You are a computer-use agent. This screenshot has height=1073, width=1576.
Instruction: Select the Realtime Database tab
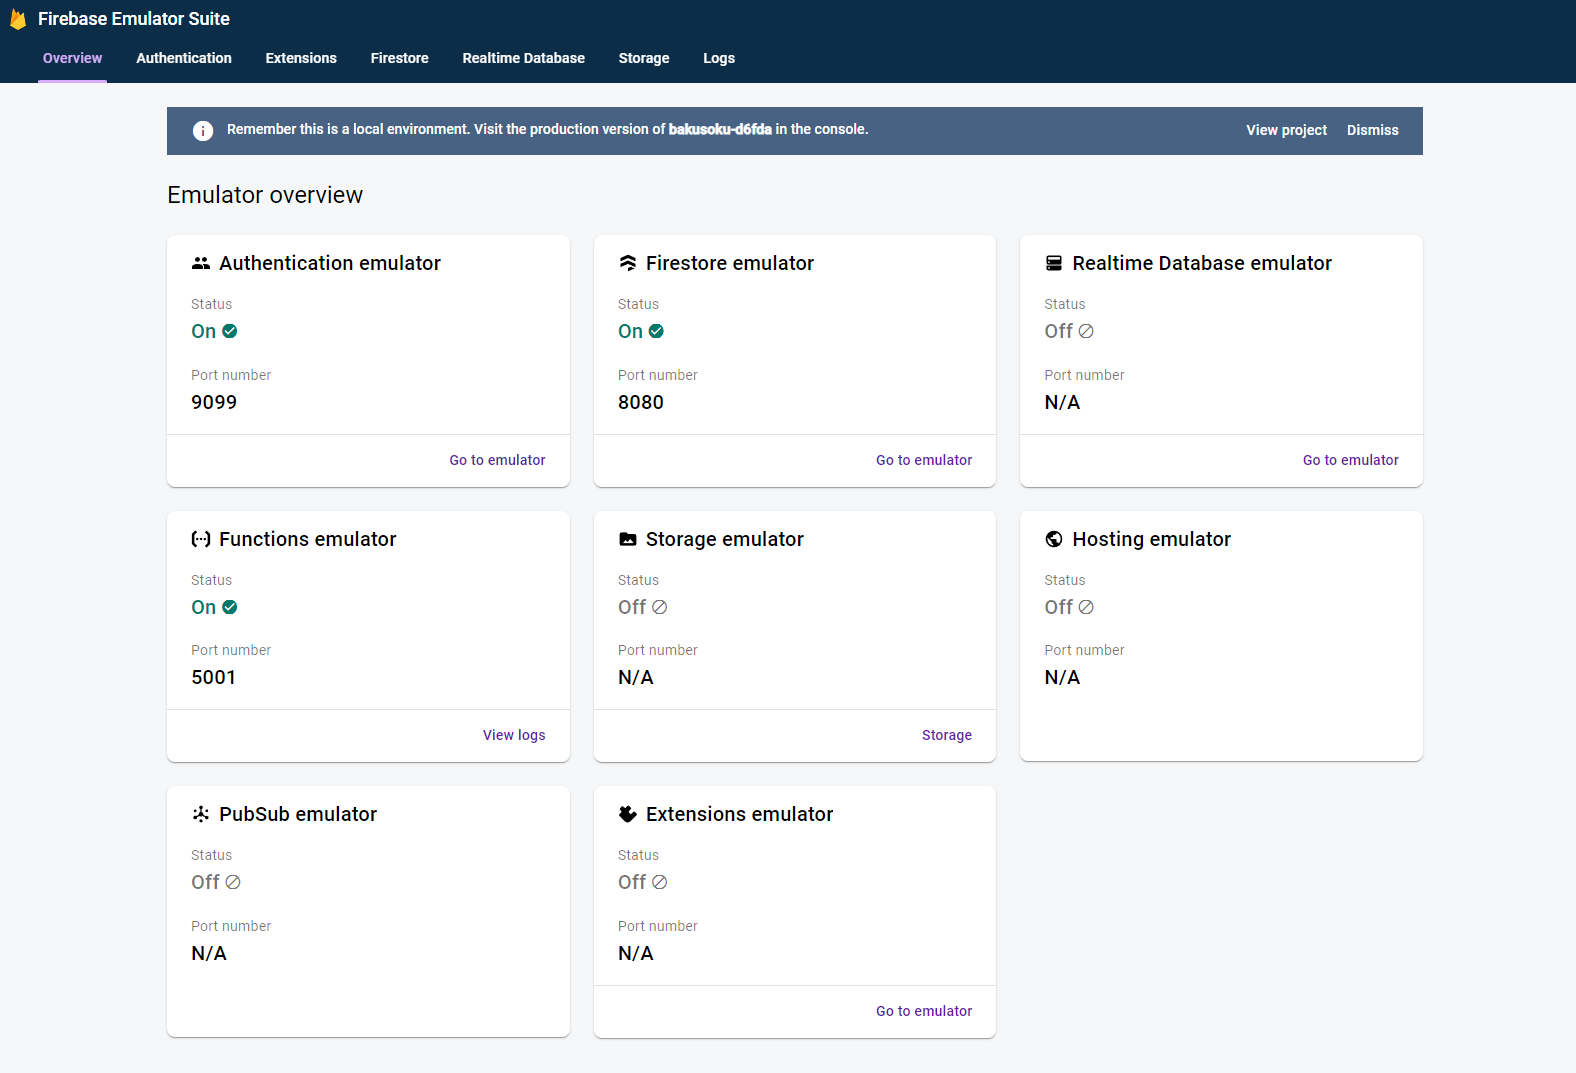click(x=524, y=58)
